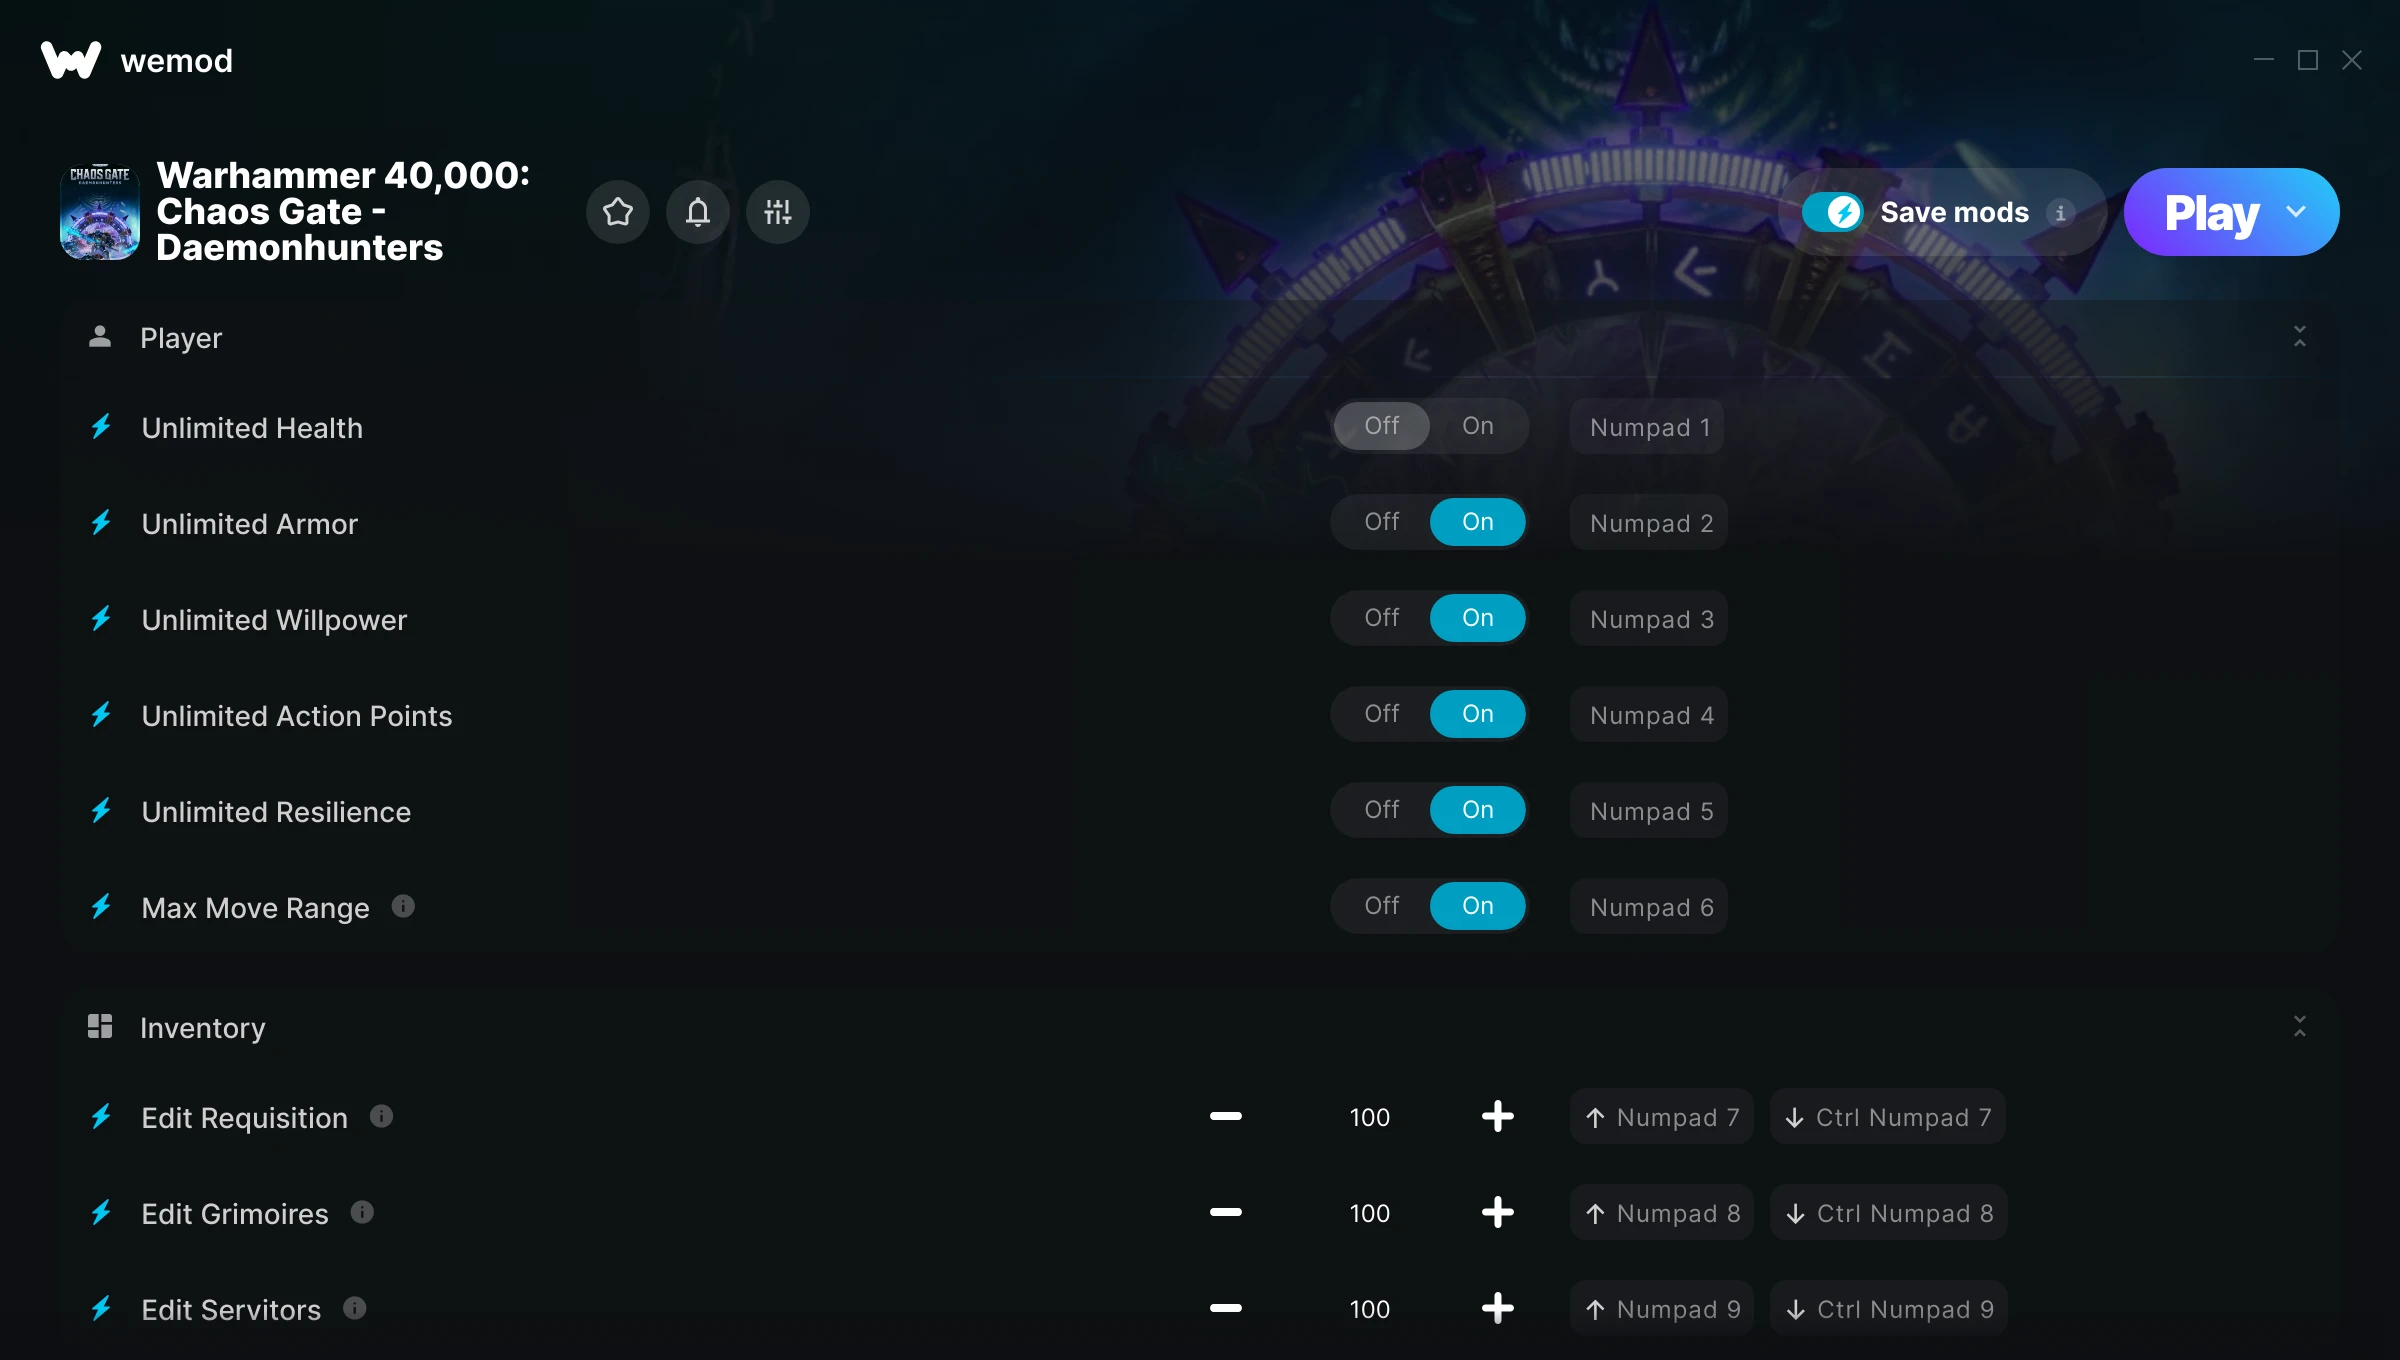Disable the Save mods switch

[1832, 212]
